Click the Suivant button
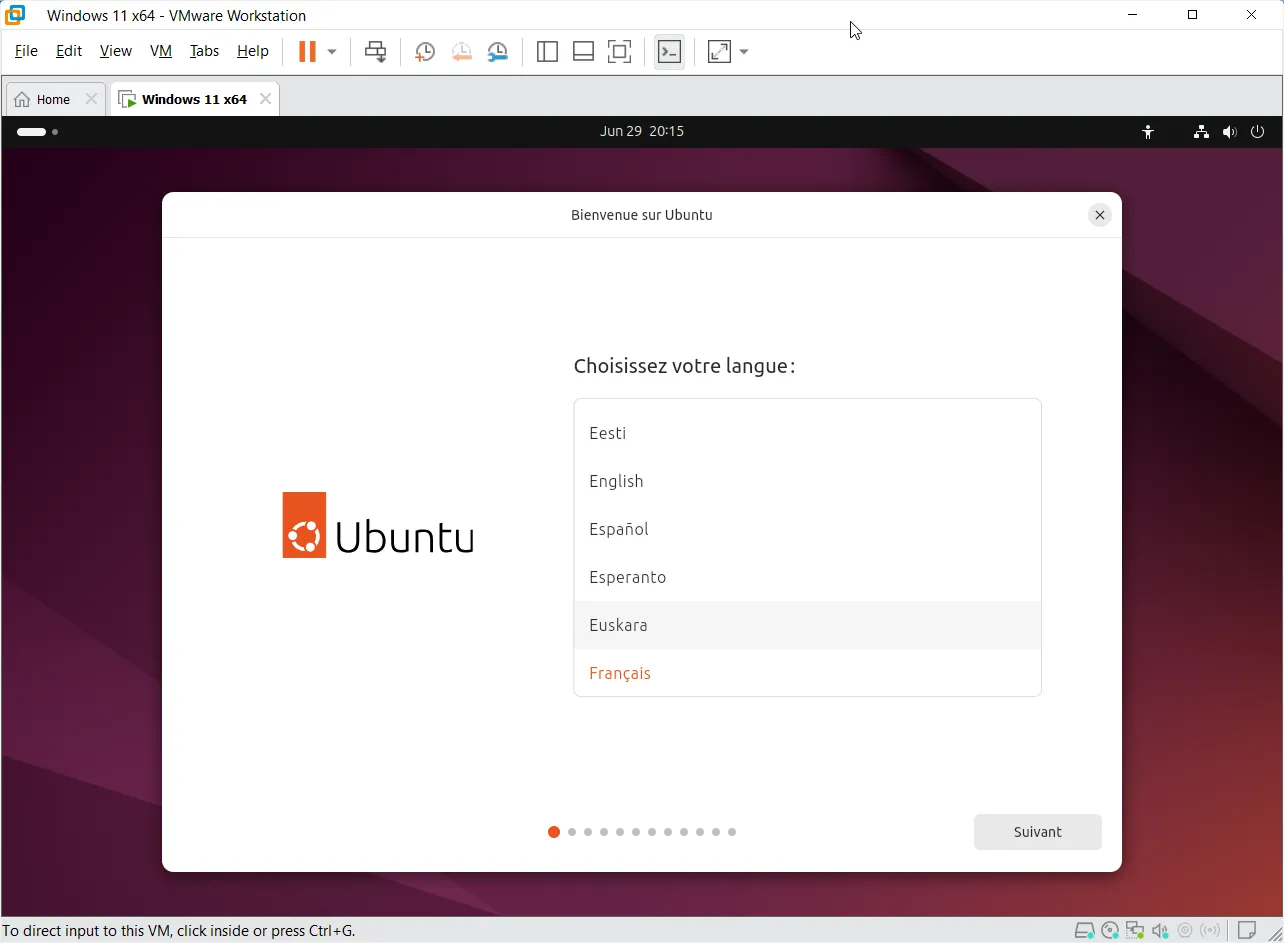 point(1038,832)
